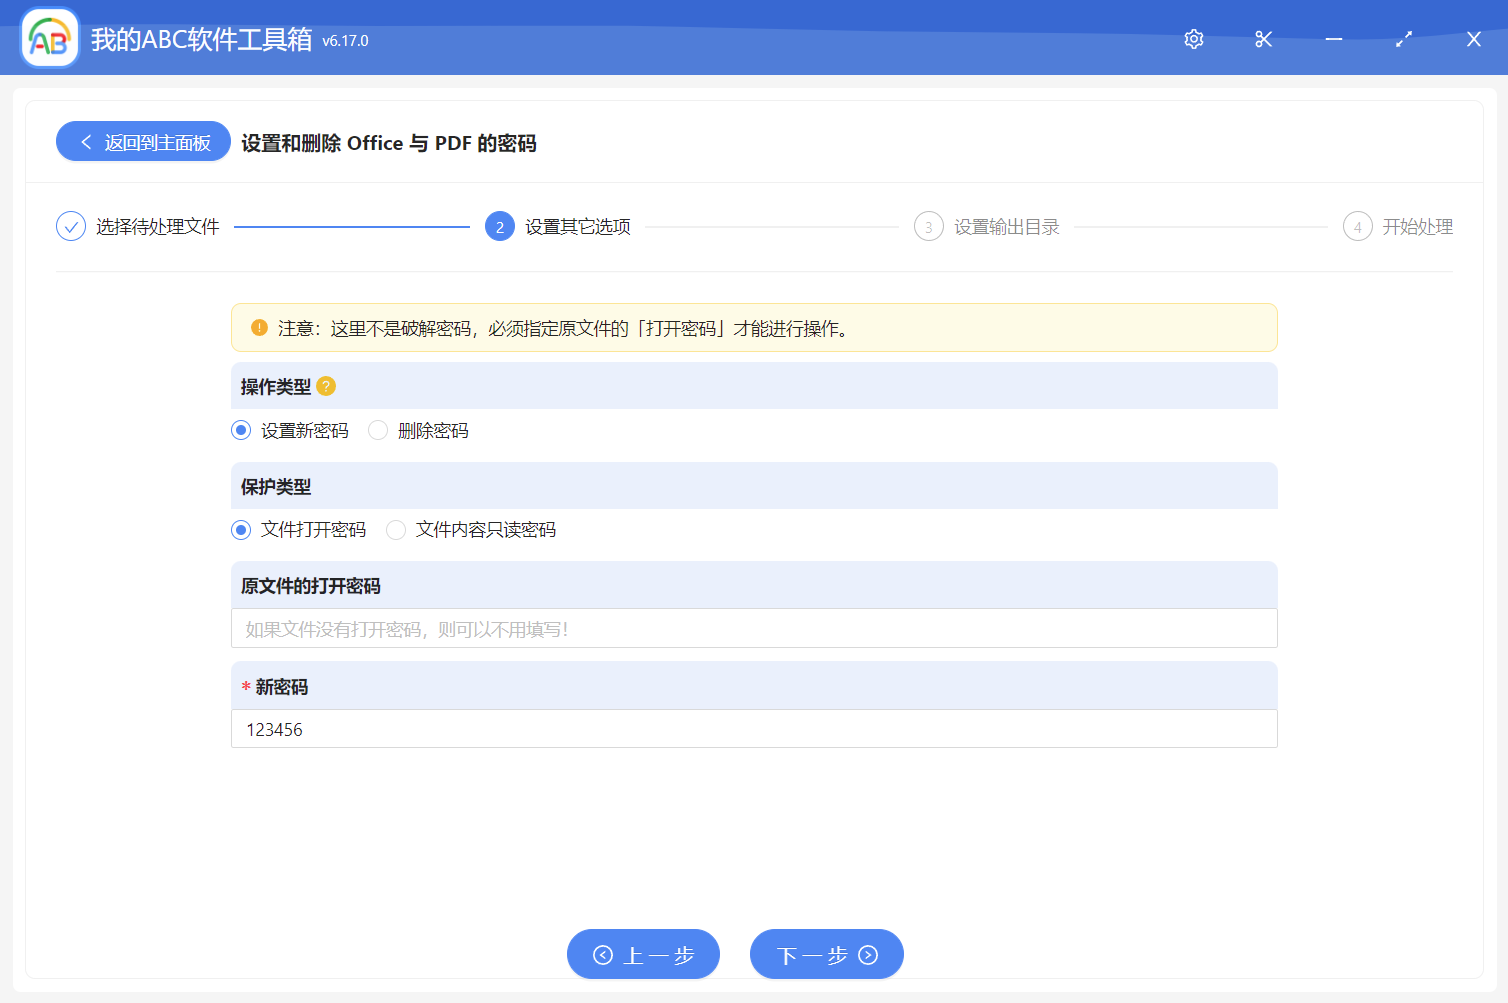Open settings via the gear icon

[x=1193, y=39]
